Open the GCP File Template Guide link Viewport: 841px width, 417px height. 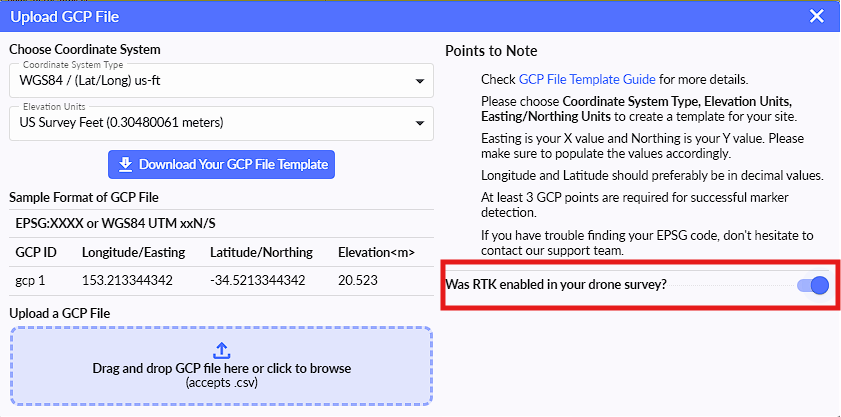(587, 79)
